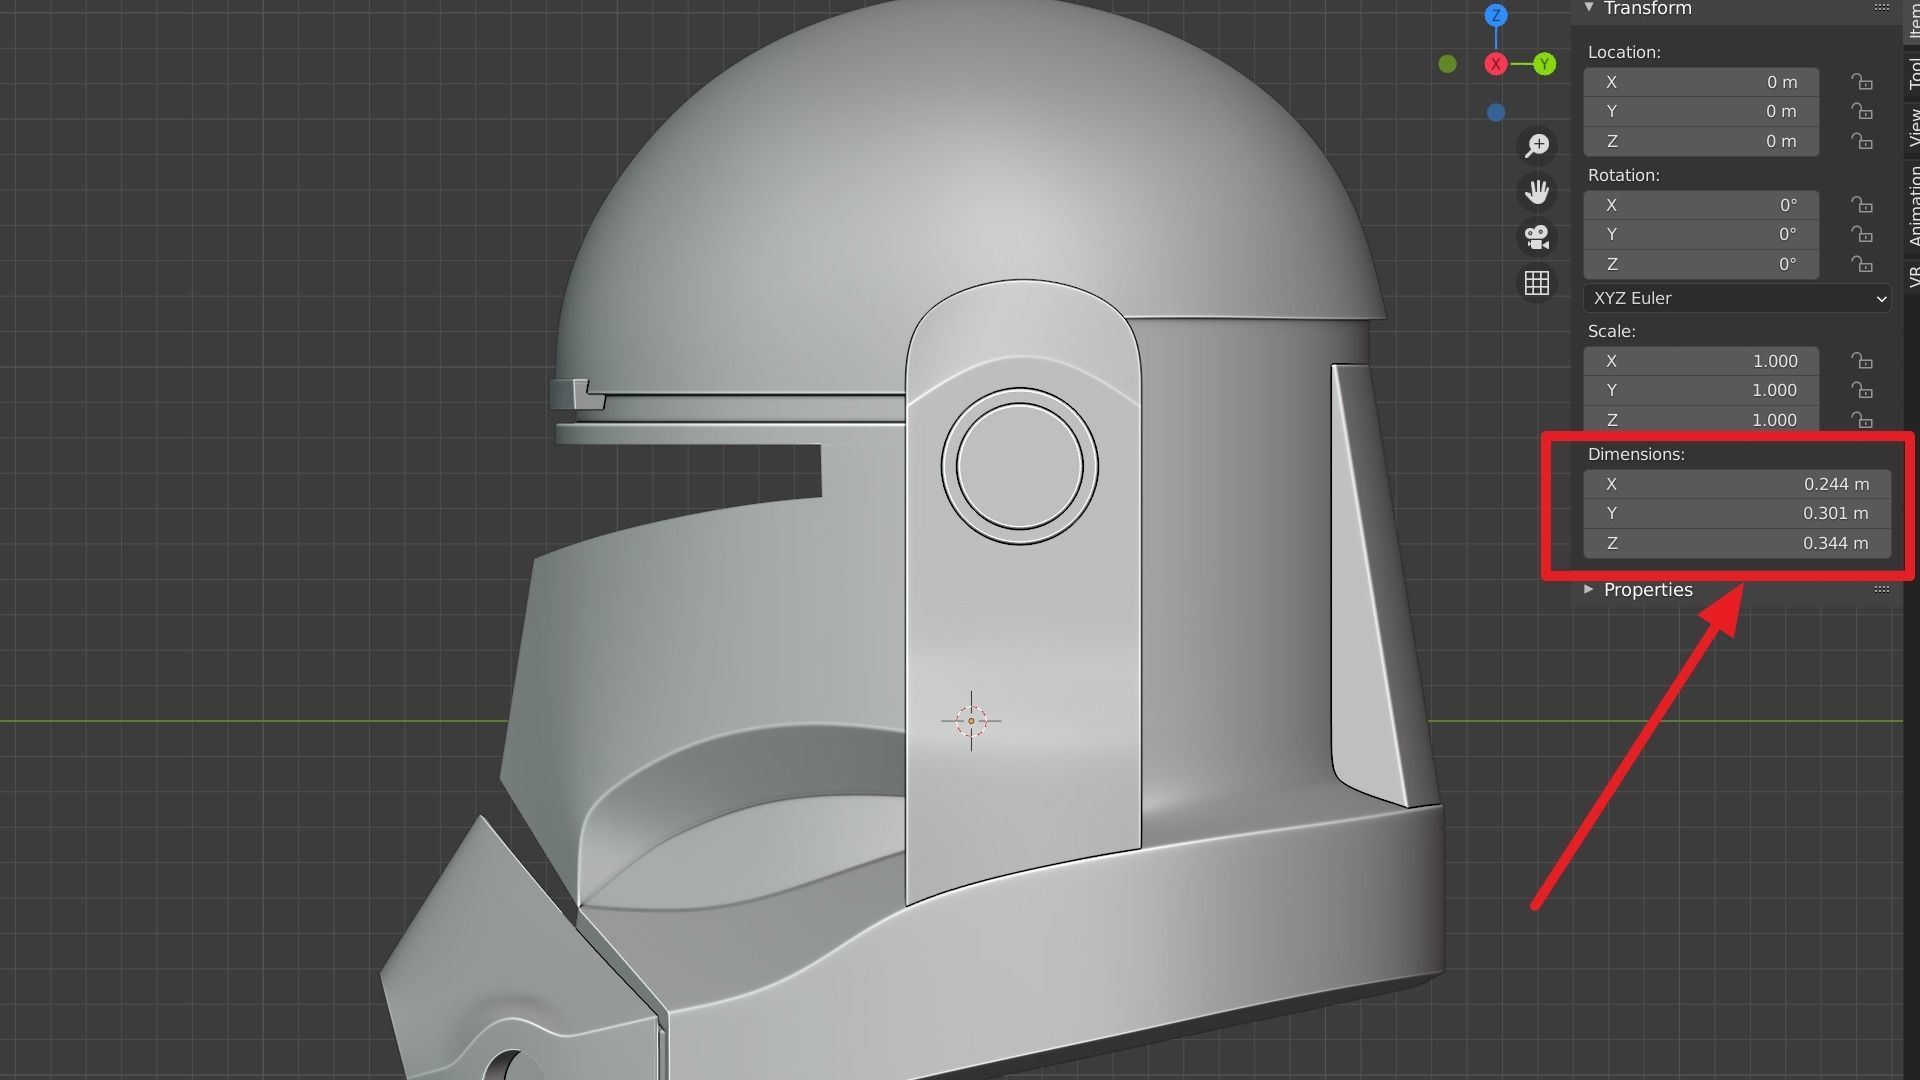Viewport: 1920px width, 1080px height.
Task: Click the Properties panel drag grip dots
Action: coord(1881,589)
